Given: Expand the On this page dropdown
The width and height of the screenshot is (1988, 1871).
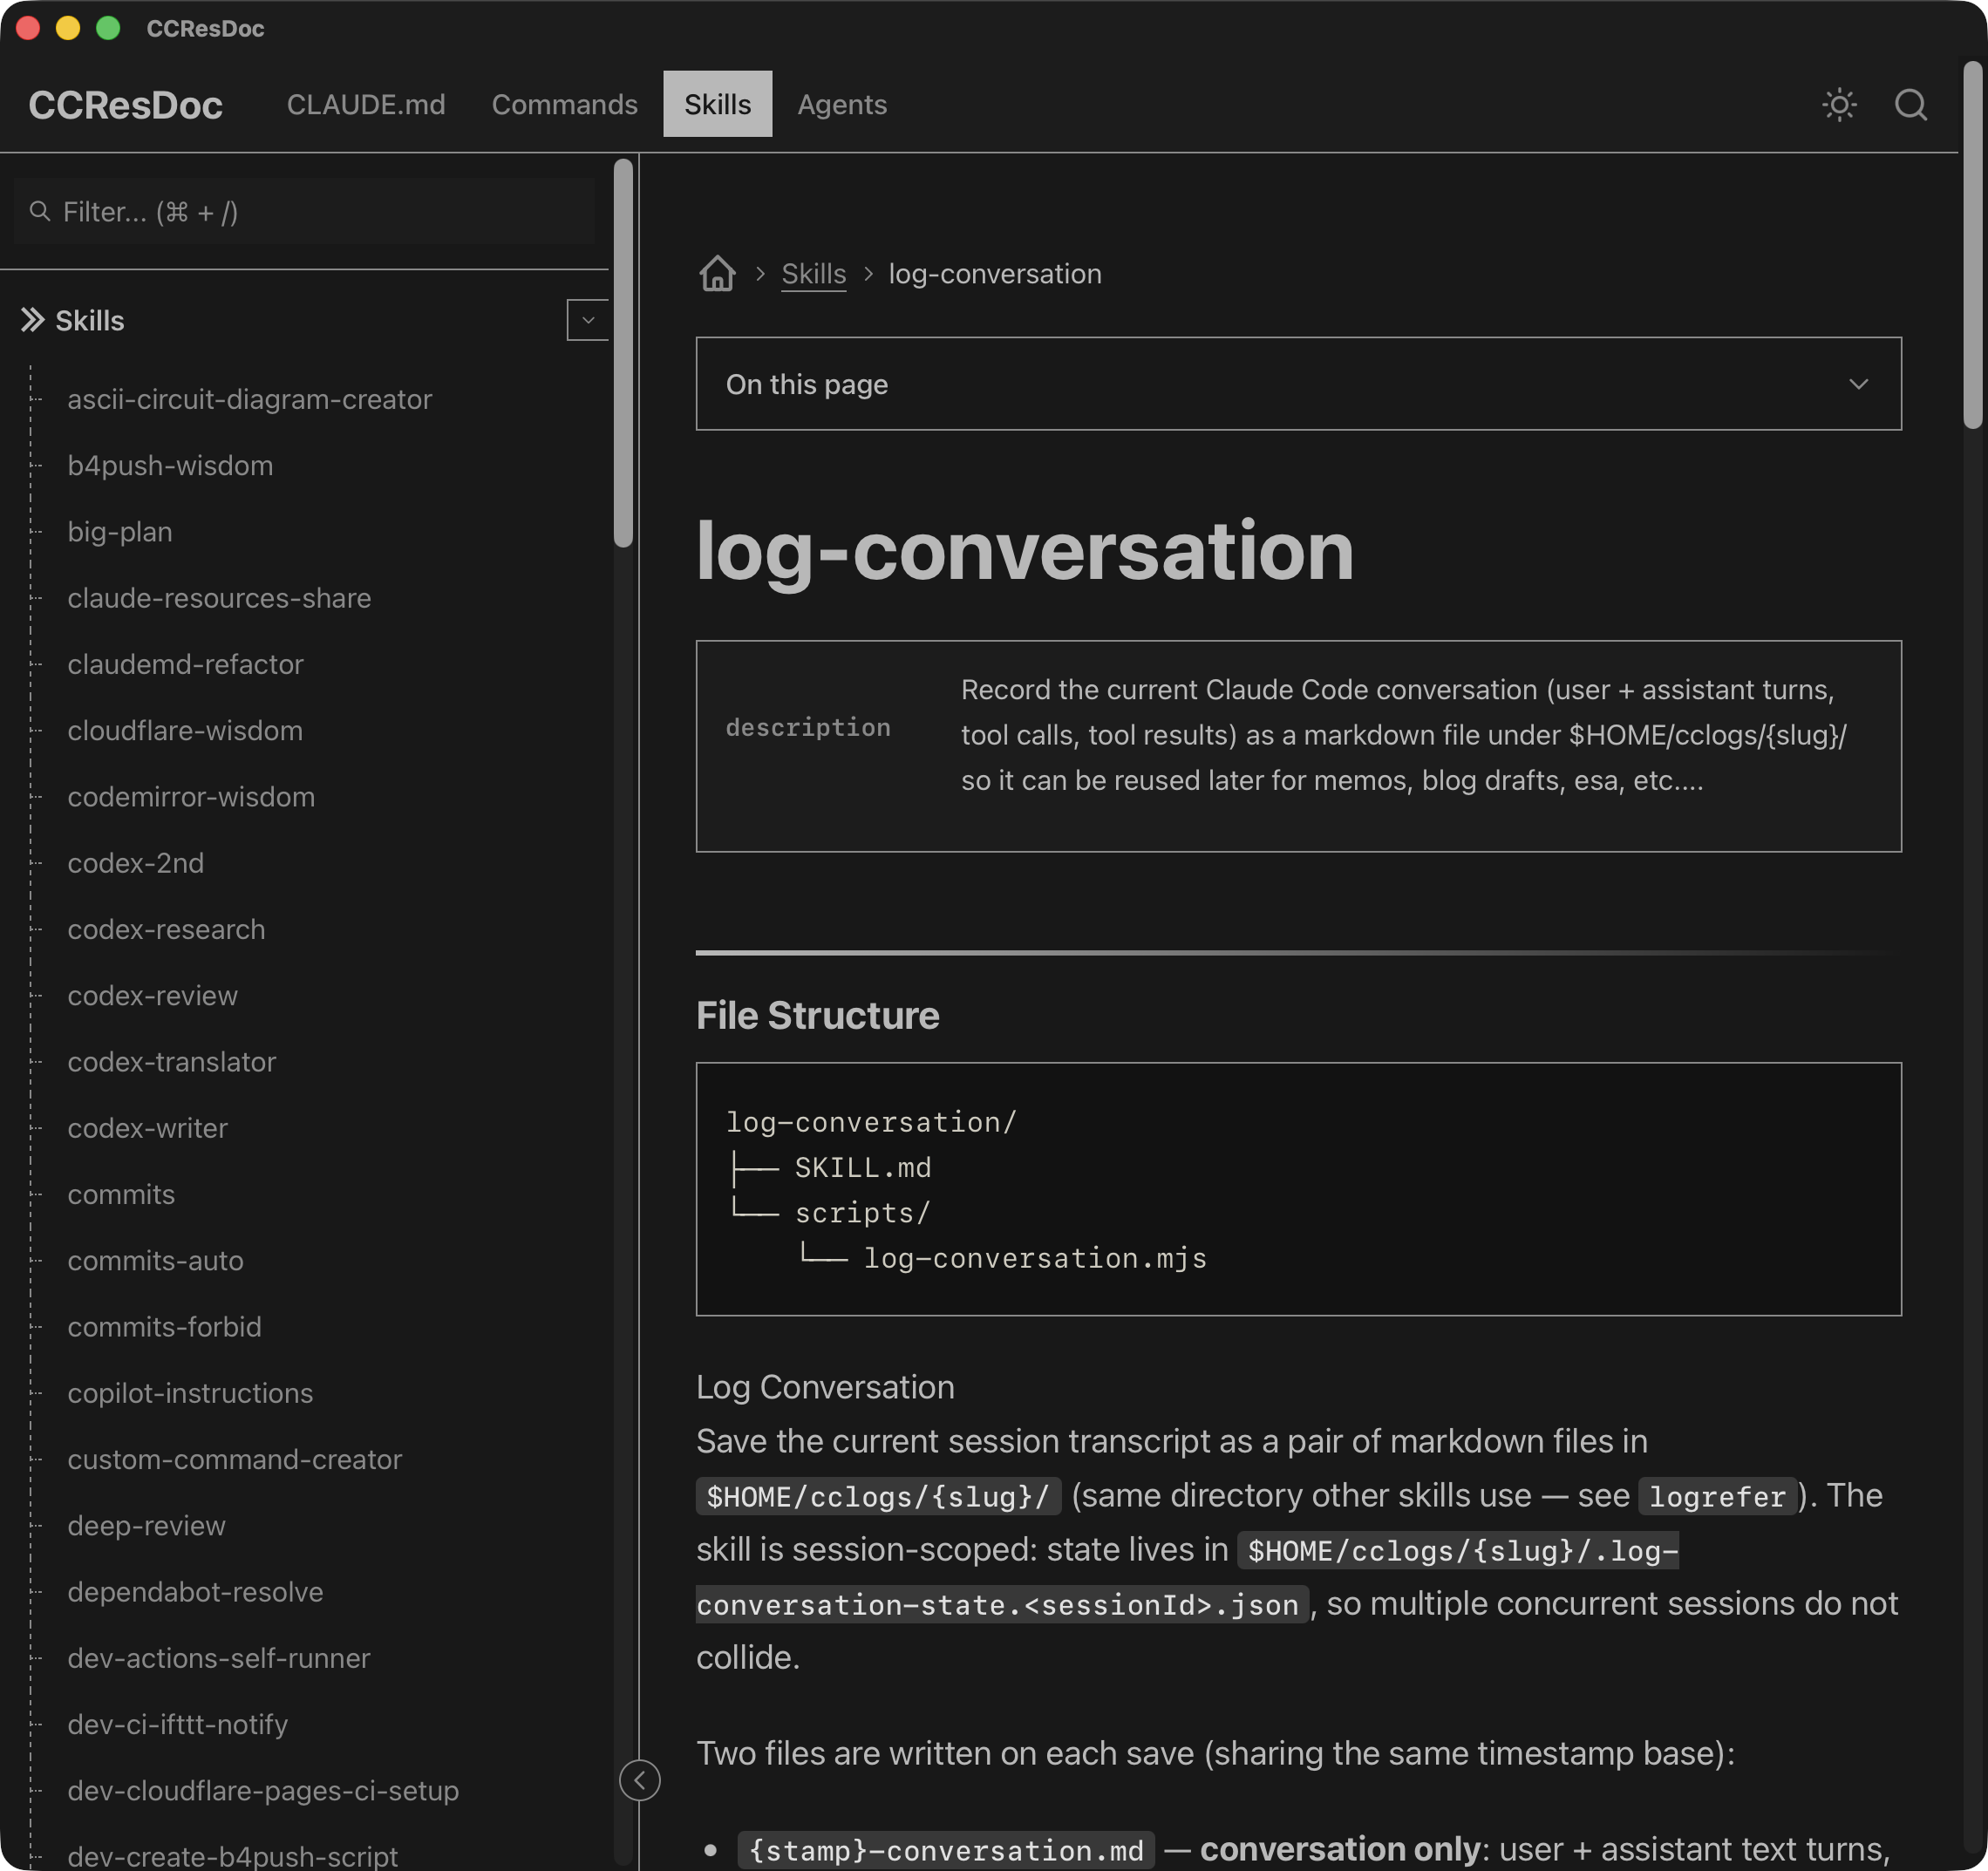Looking at the screenshot, I should (x=1298, y=384).
